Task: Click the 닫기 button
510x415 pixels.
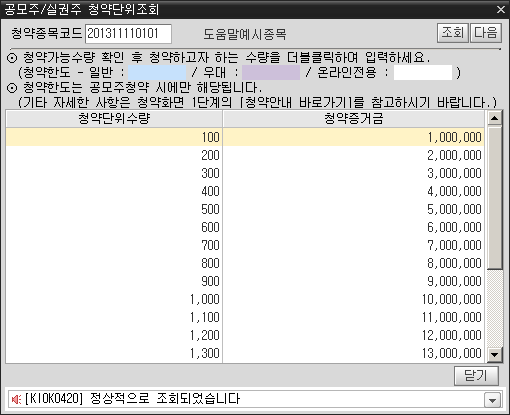Action: coord(476,376)
